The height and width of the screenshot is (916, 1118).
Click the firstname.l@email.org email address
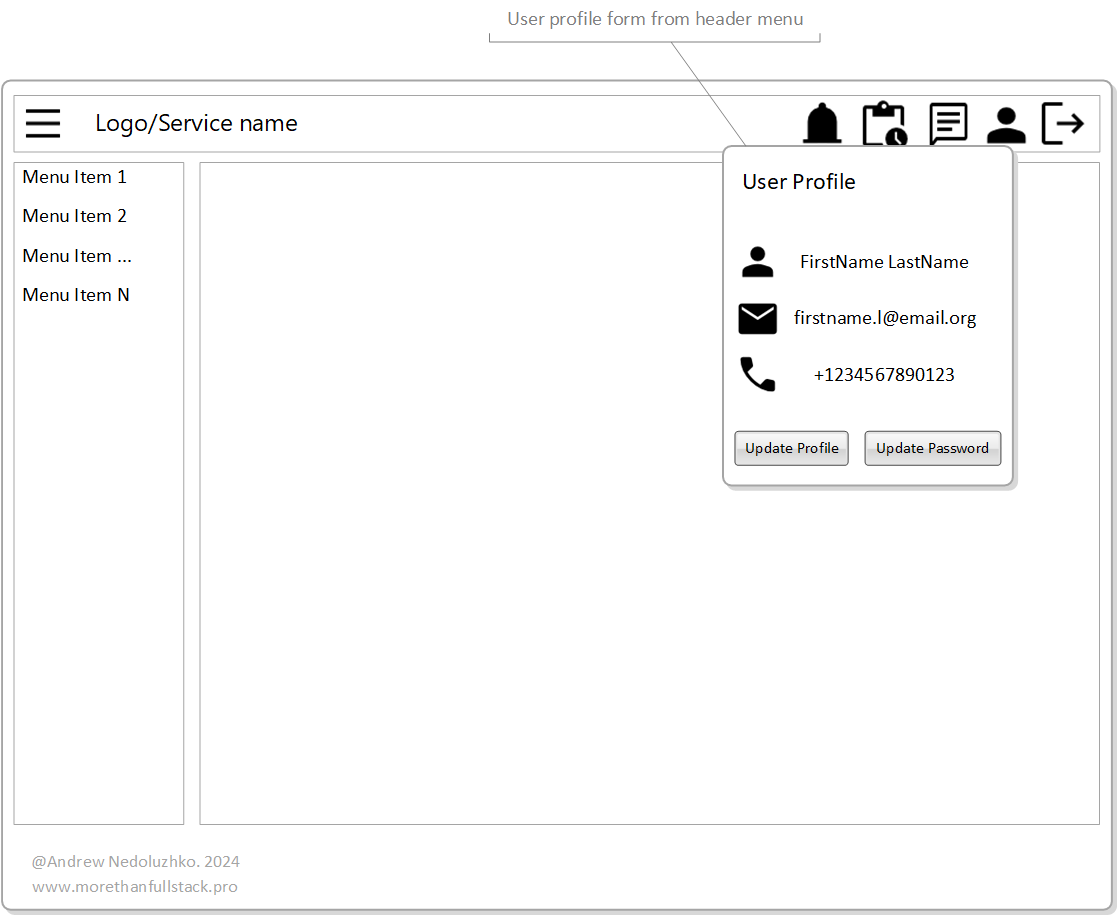pyautogui.click(x=885, y=318)
